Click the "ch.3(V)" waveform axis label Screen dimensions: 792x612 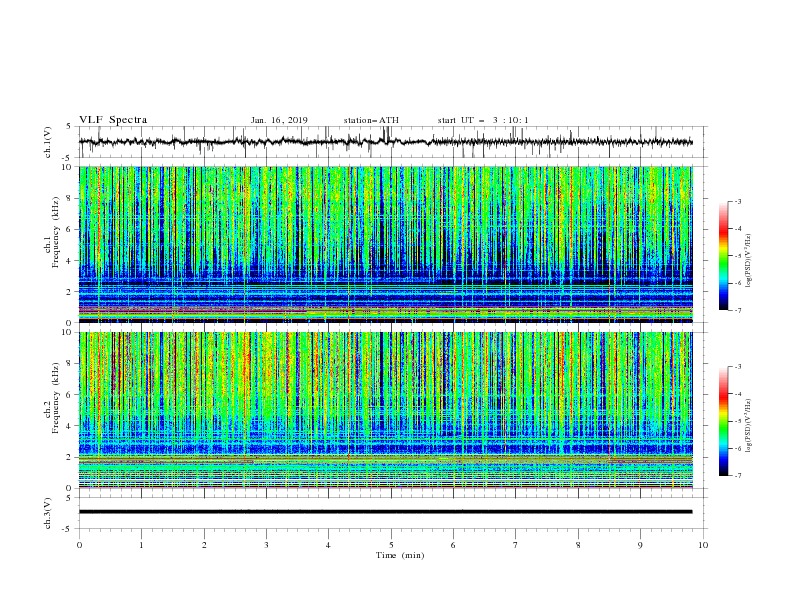[x=48, y=513]
